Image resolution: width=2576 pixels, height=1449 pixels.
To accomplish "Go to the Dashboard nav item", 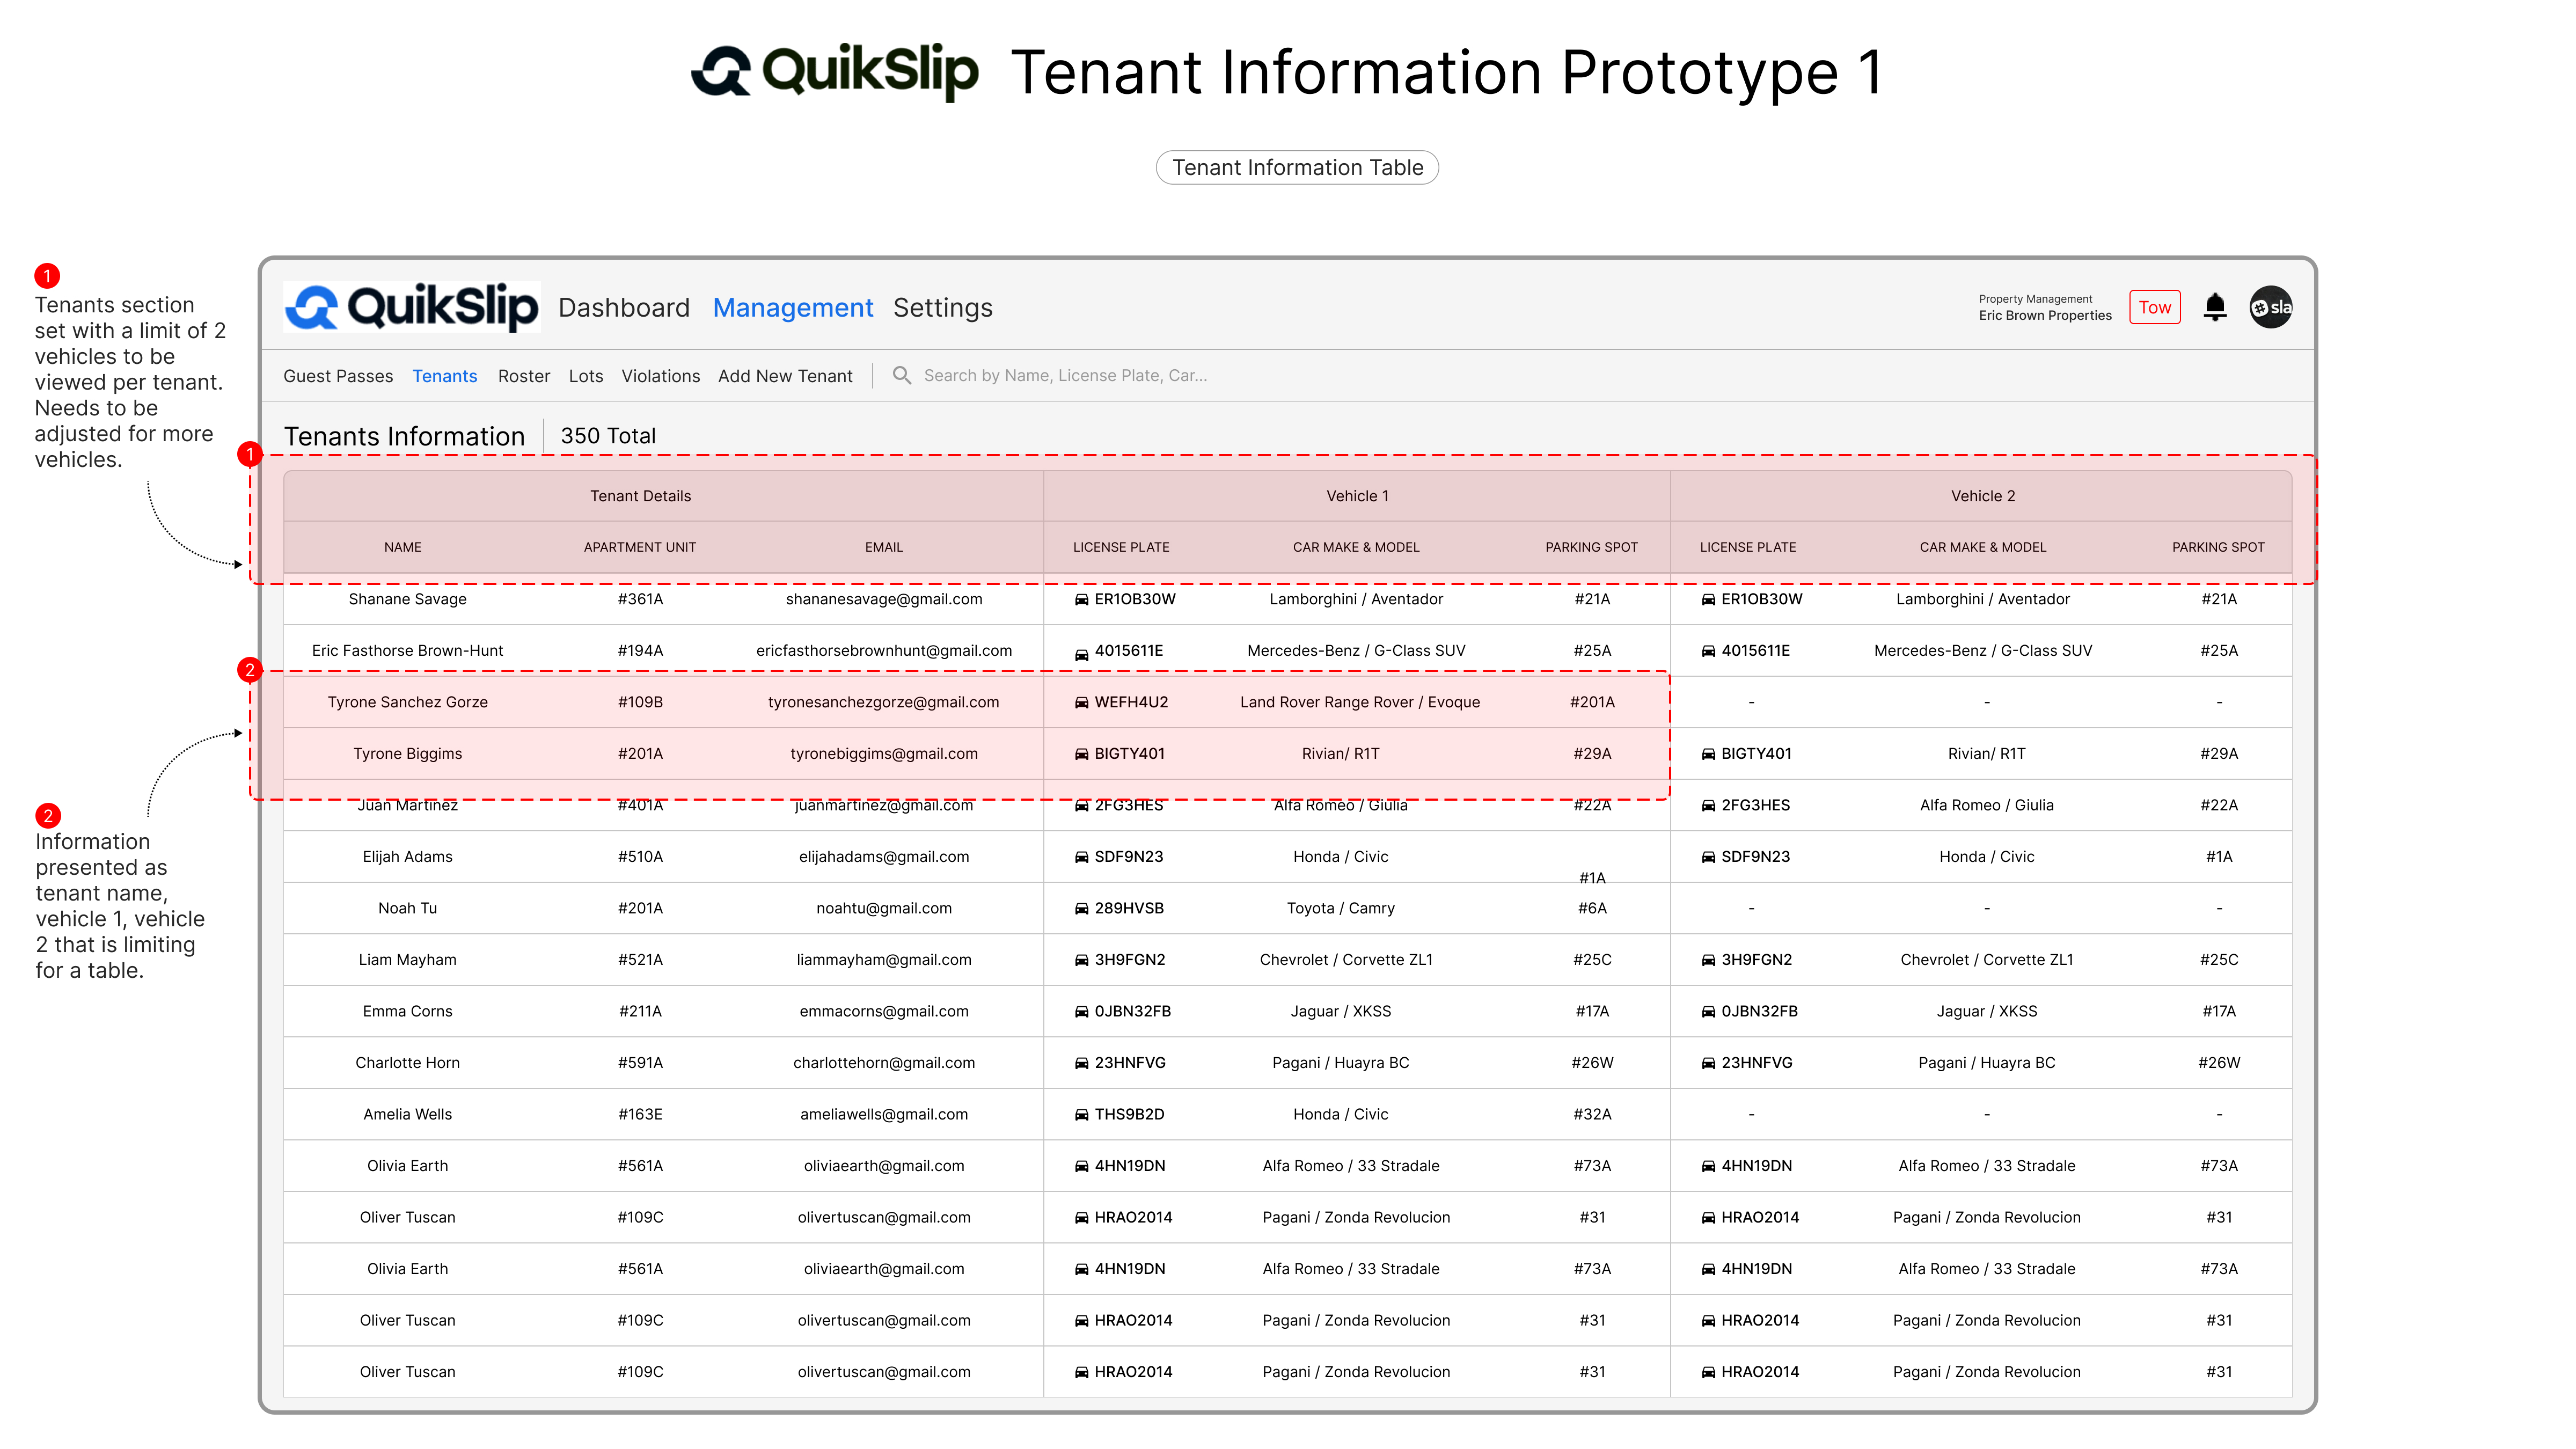I will click(623, 308).
